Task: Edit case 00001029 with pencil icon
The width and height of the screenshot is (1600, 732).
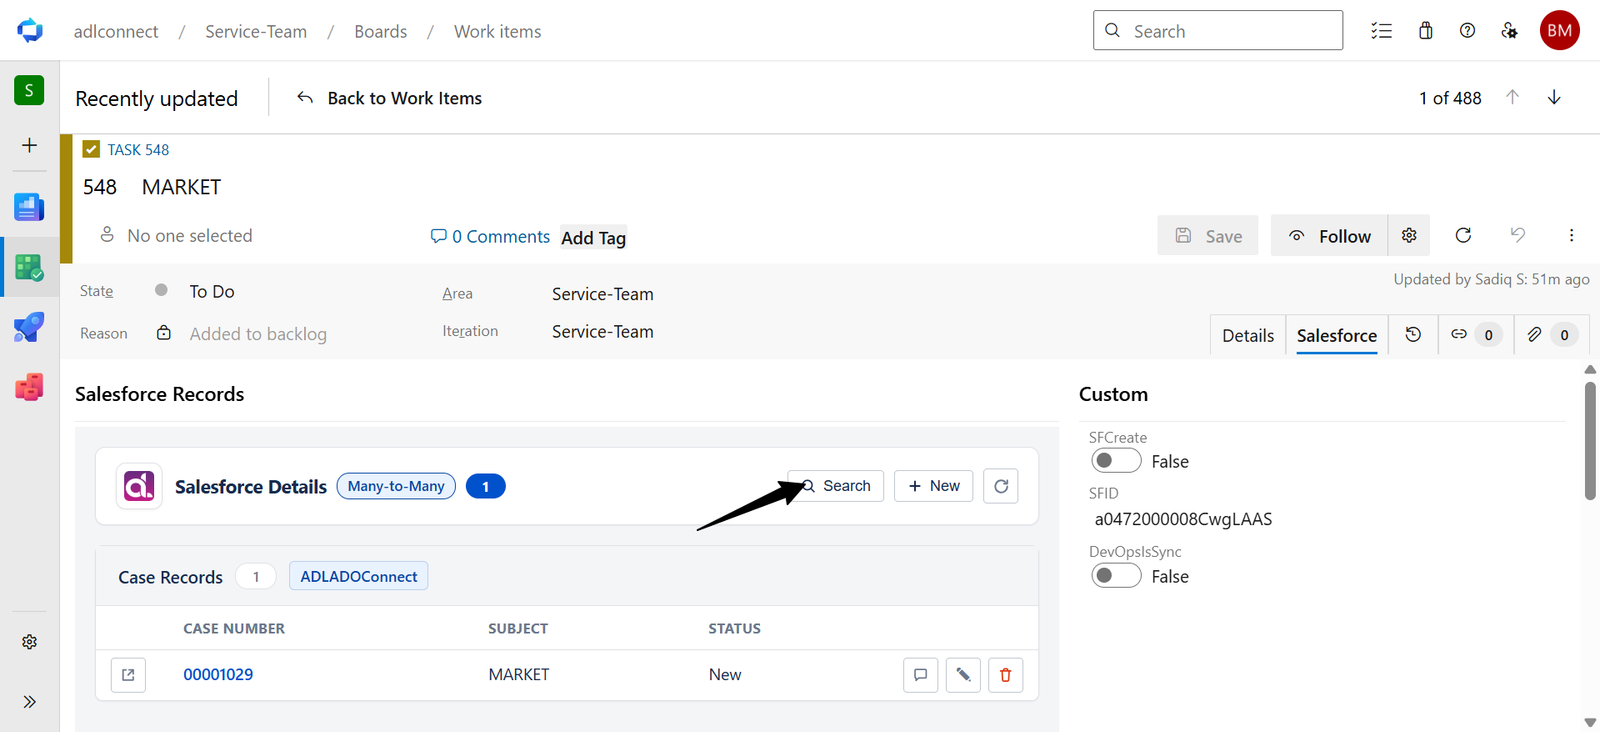Action: (x=963, y=675)
